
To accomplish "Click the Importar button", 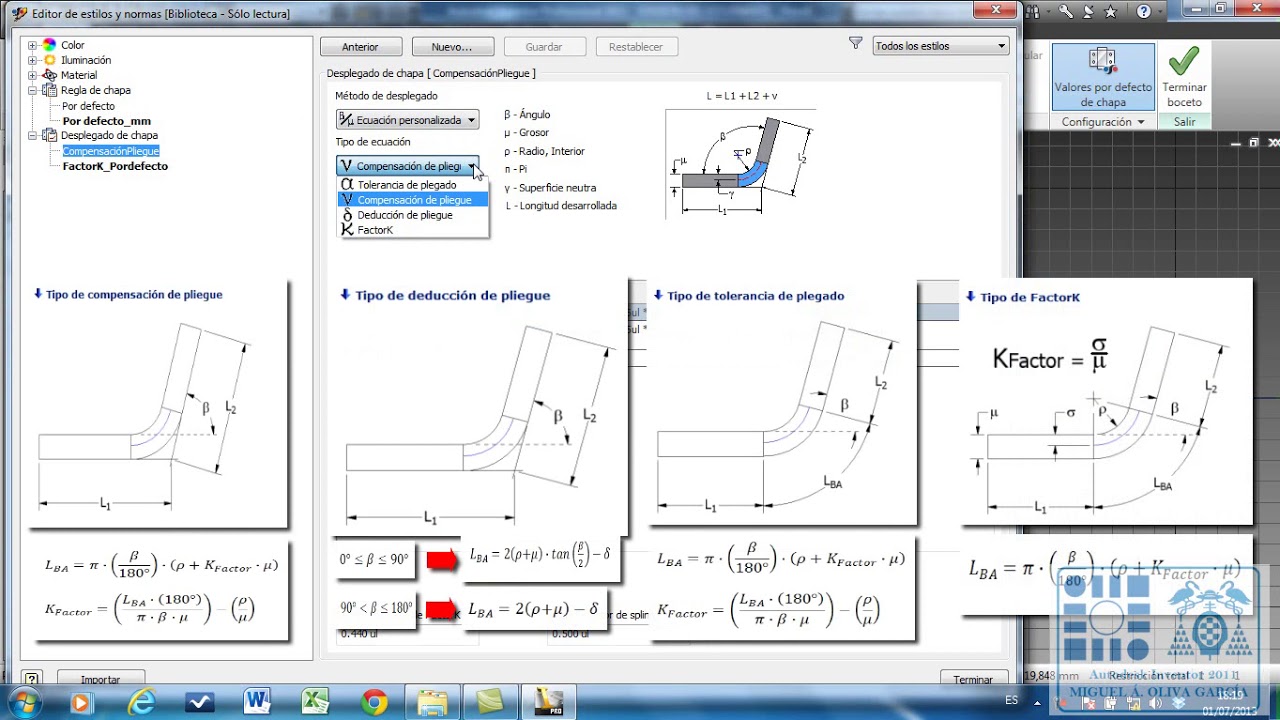I will point(100,679).
